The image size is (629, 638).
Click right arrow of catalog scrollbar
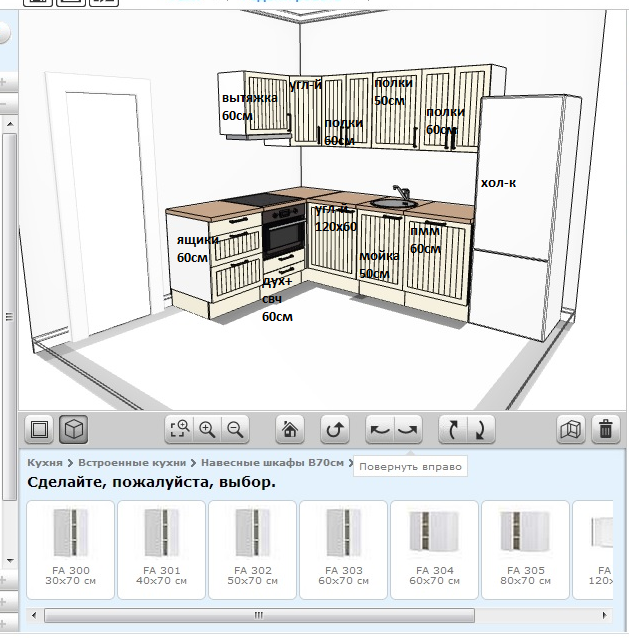[605, 615]
